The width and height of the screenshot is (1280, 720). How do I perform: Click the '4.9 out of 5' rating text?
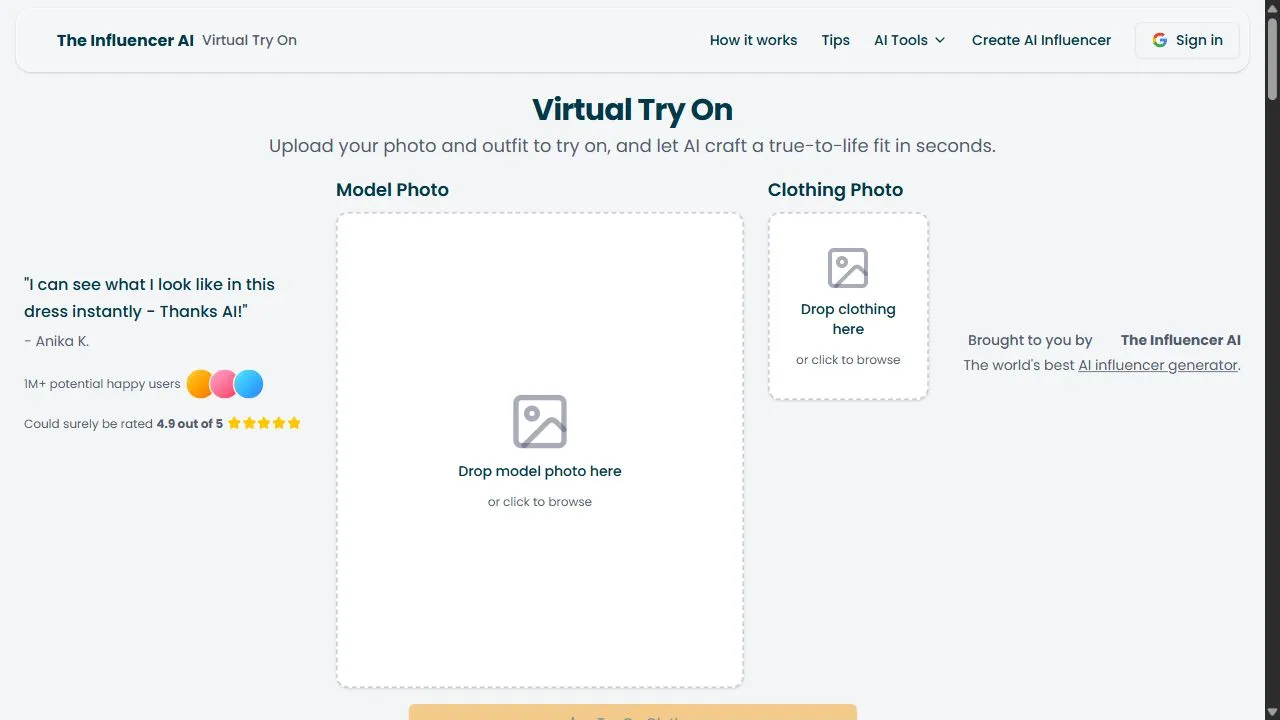[x=190, y=424]
